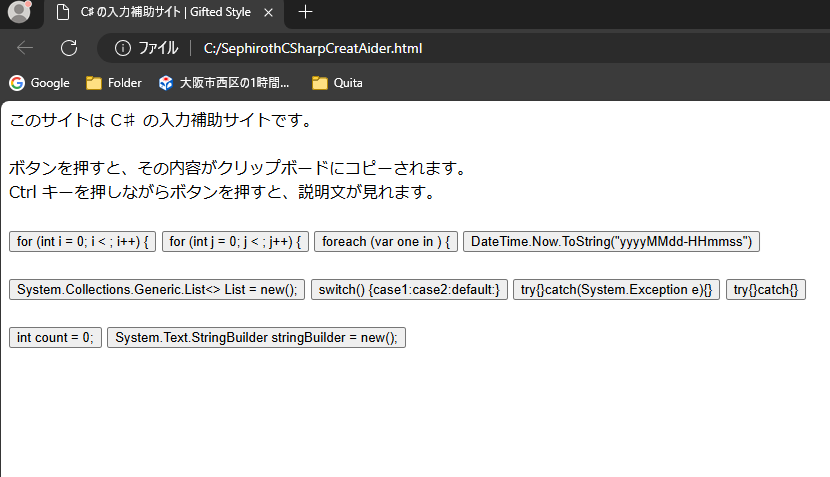Reload the page
The height and width of the screenshot is (477, 830).
(69, 48)
